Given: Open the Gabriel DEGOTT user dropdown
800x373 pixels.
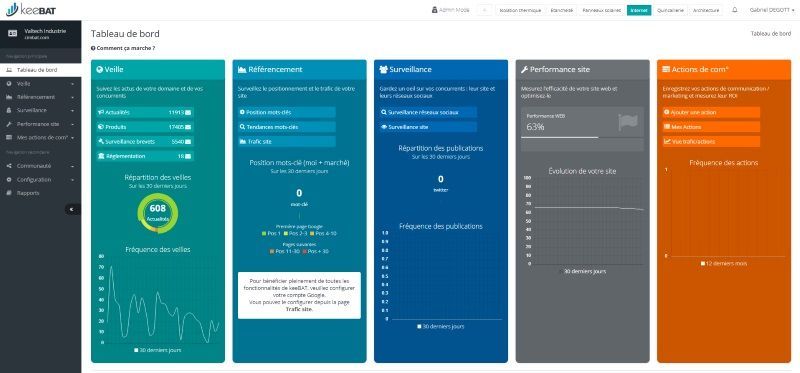Looking at the screenshot, I should [771, 10].
